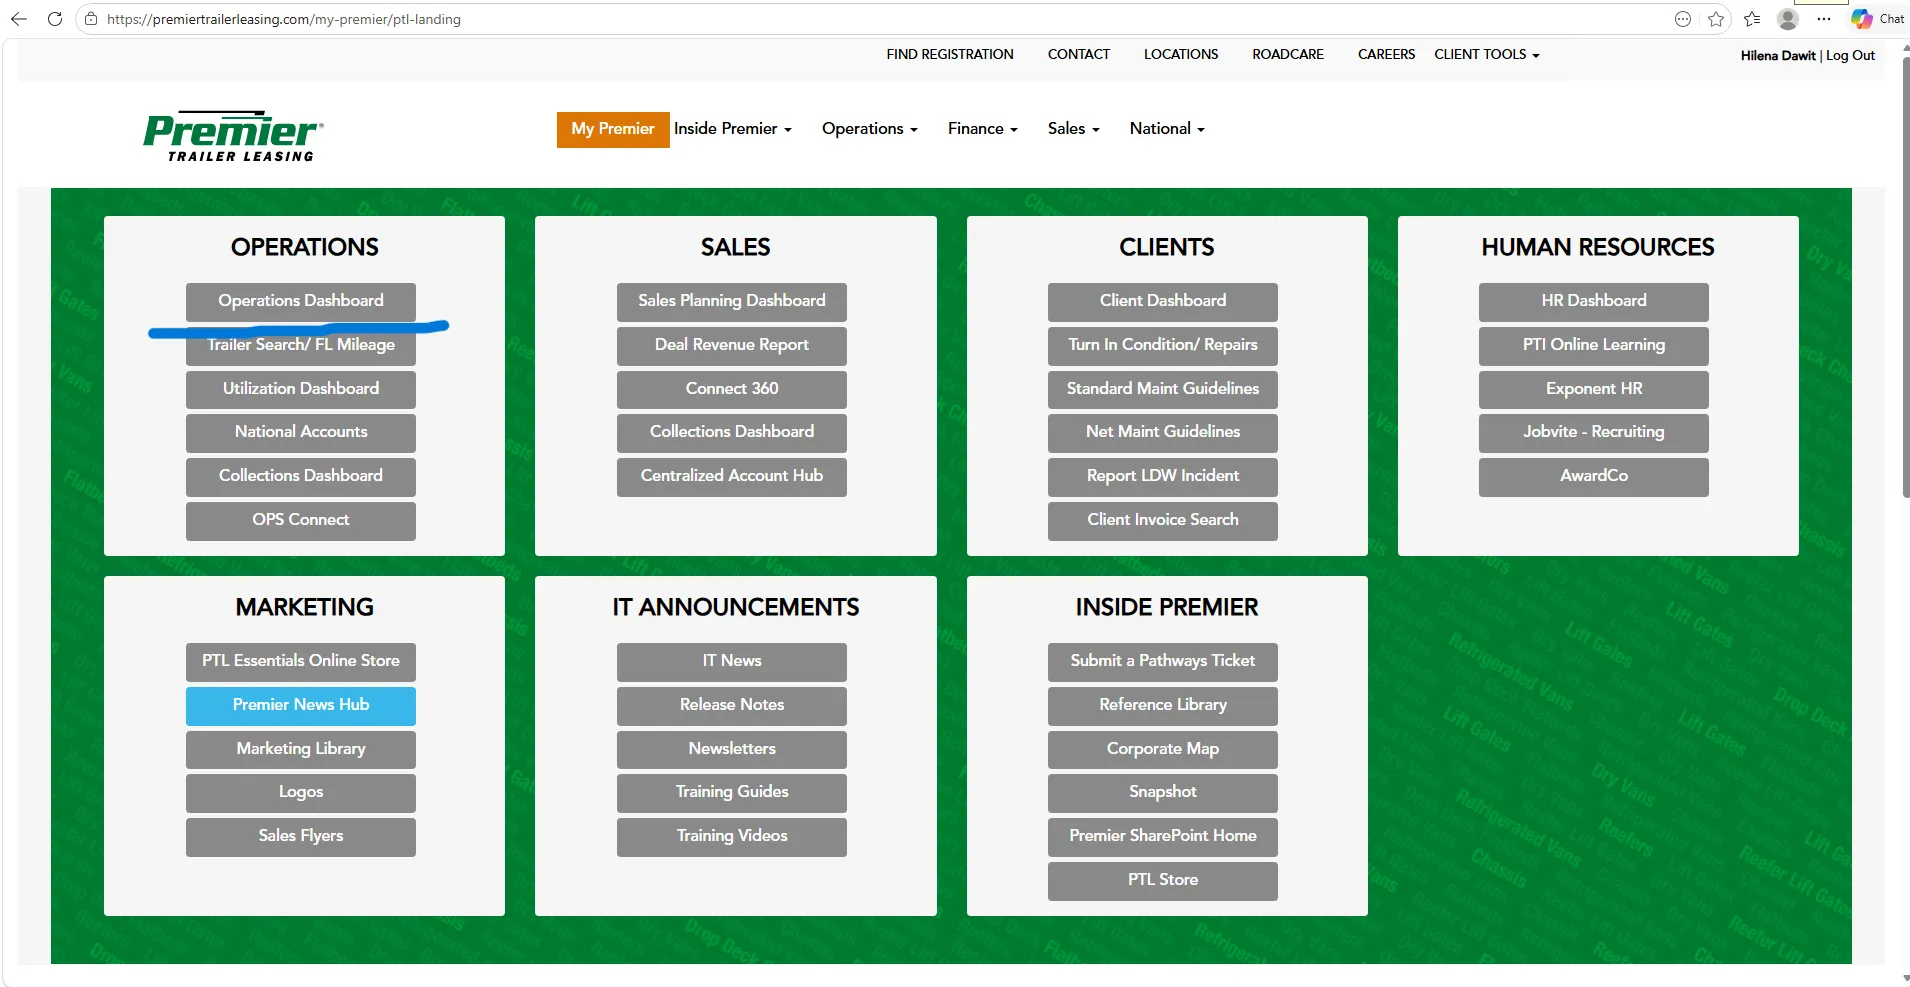
Task: Open Operations Dashboard button
Action: (301, 301)
